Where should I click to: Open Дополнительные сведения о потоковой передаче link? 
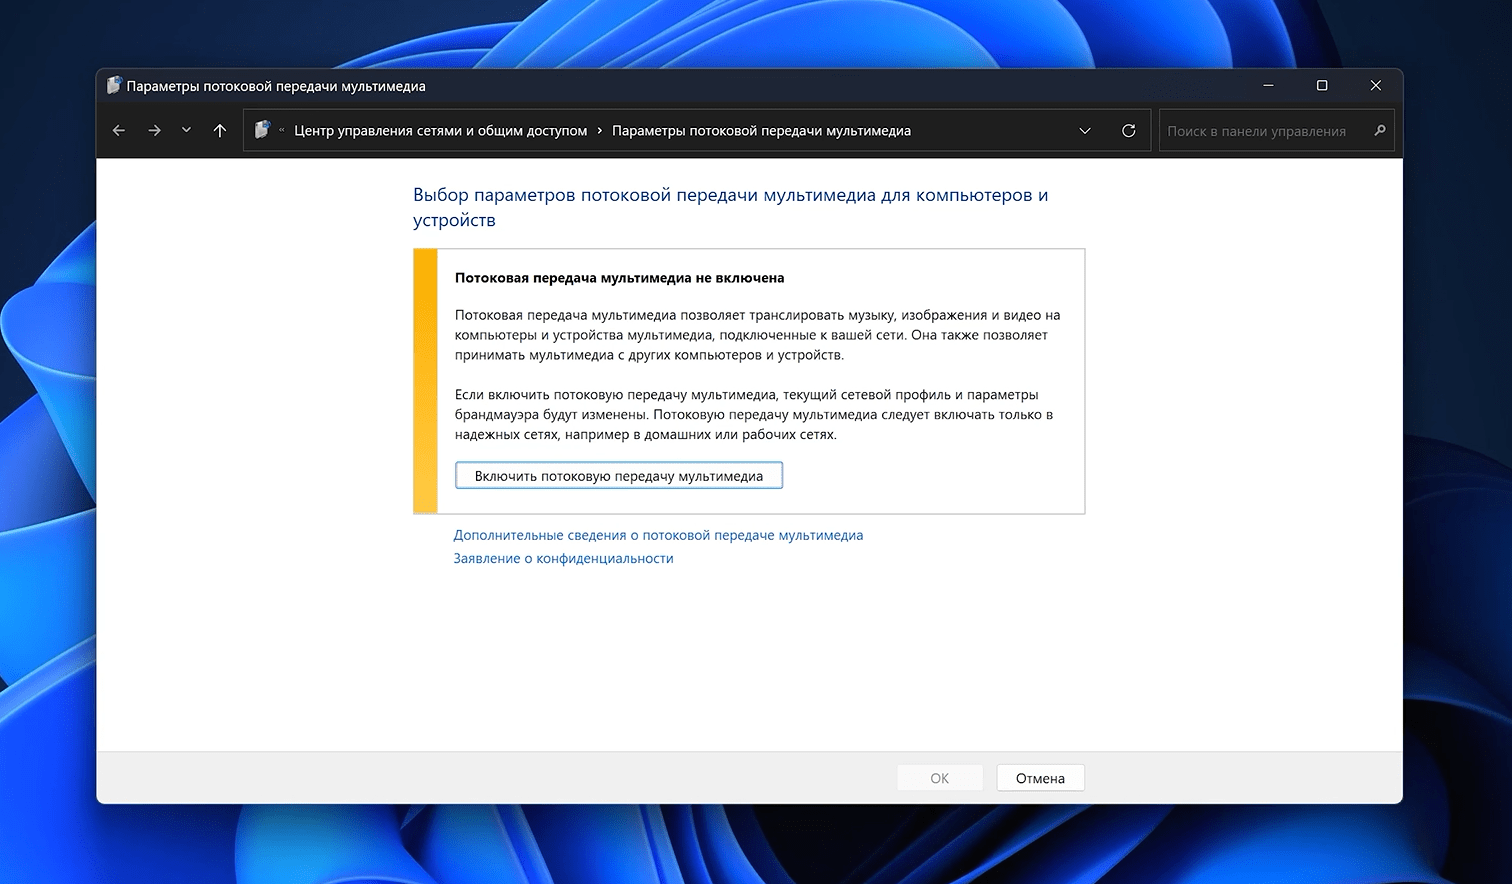(658, 535)
